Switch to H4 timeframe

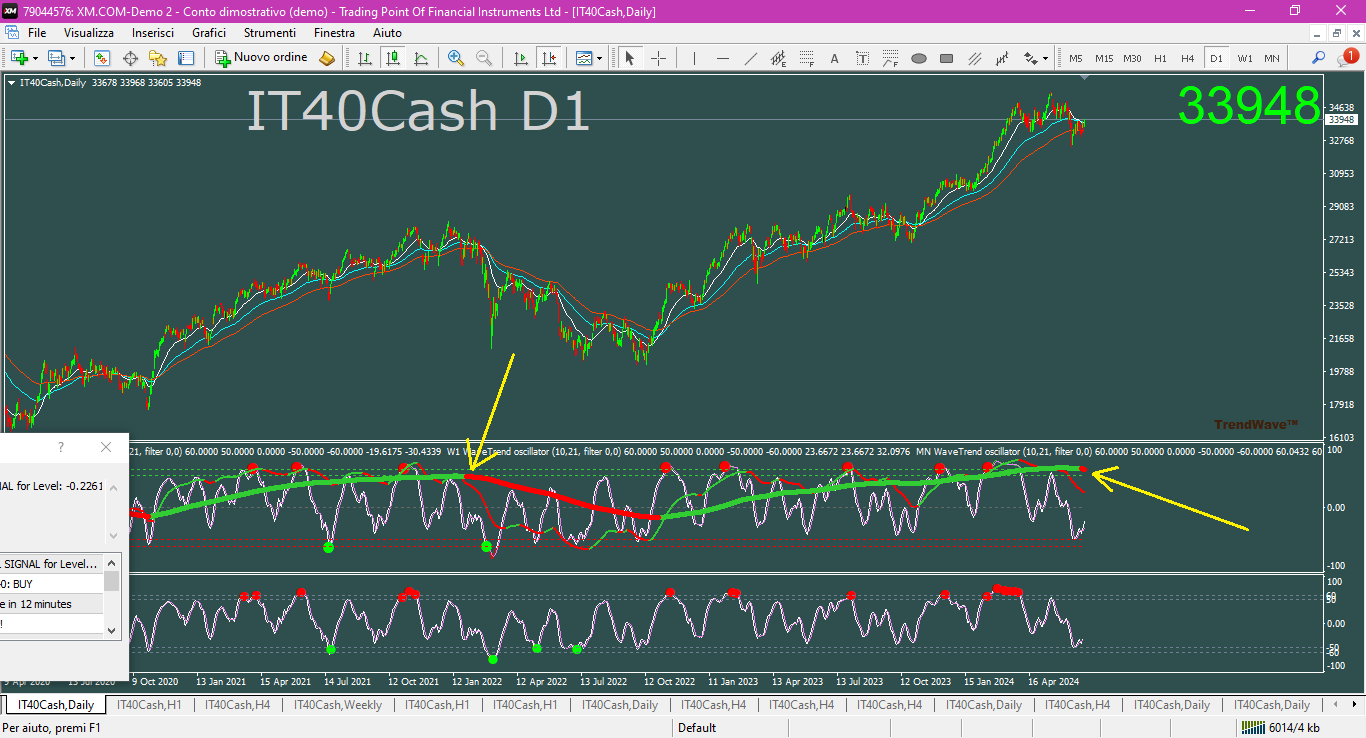[x=1188, y=58]
